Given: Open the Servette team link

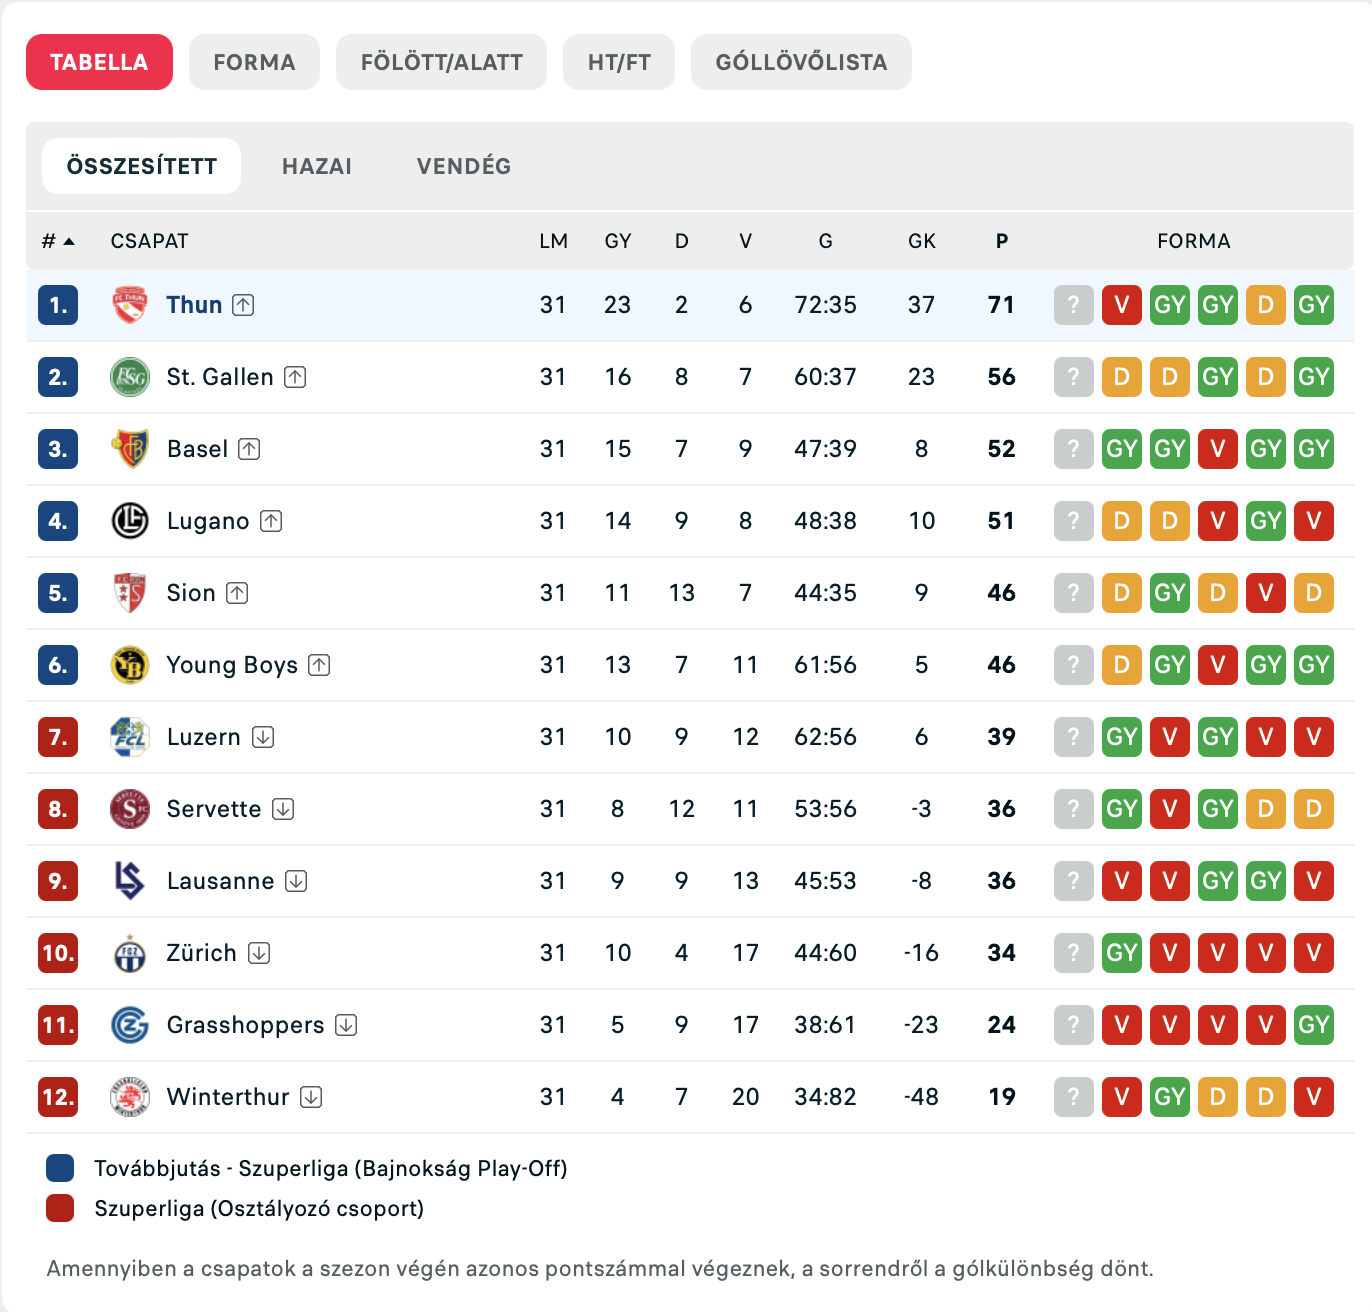Looking at the screenshot, I should 214,809.
